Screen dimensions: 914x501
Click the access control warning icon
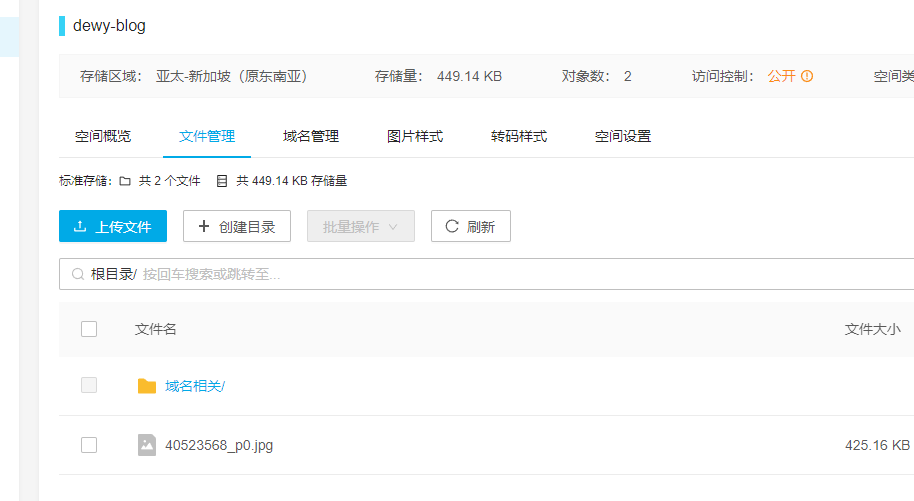click(x=807, y=76)
